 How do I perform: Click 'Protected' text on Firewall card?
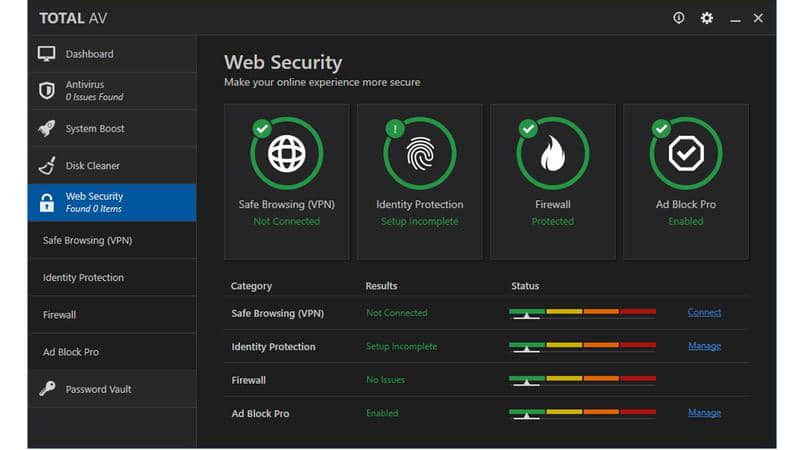pyautogui.click(x=553, y=221)
